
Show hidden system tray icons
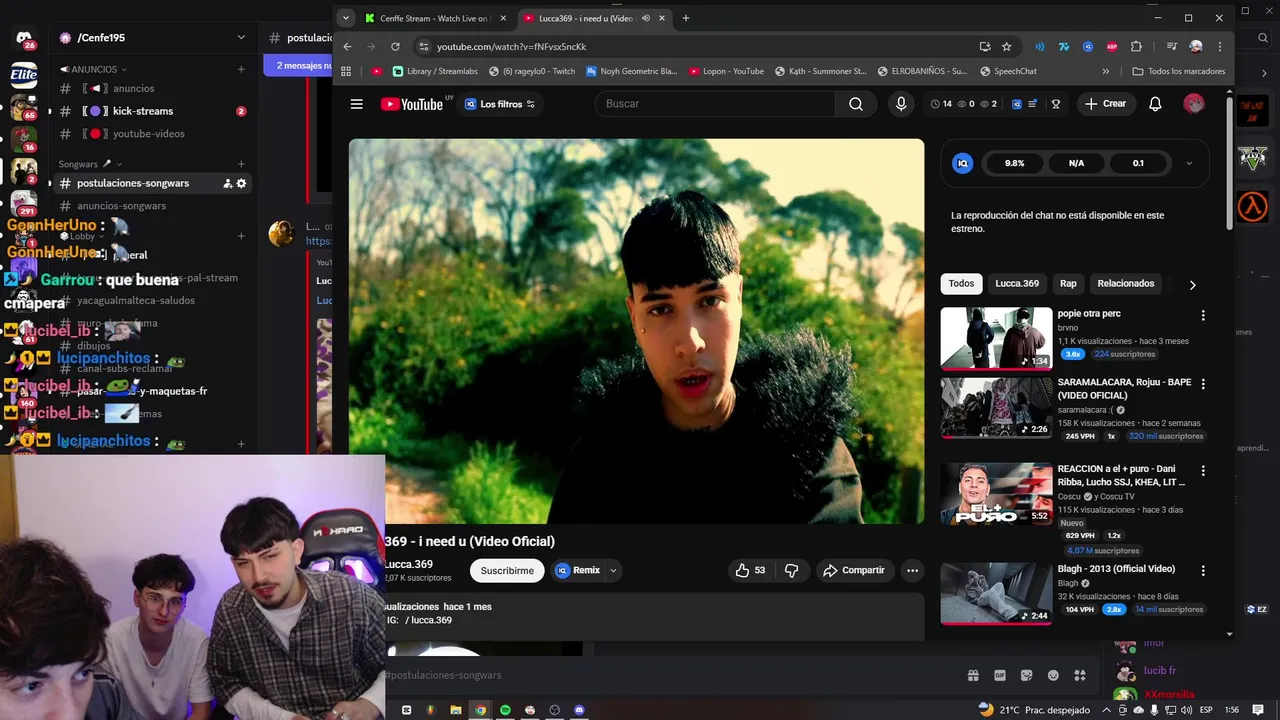1106,710
